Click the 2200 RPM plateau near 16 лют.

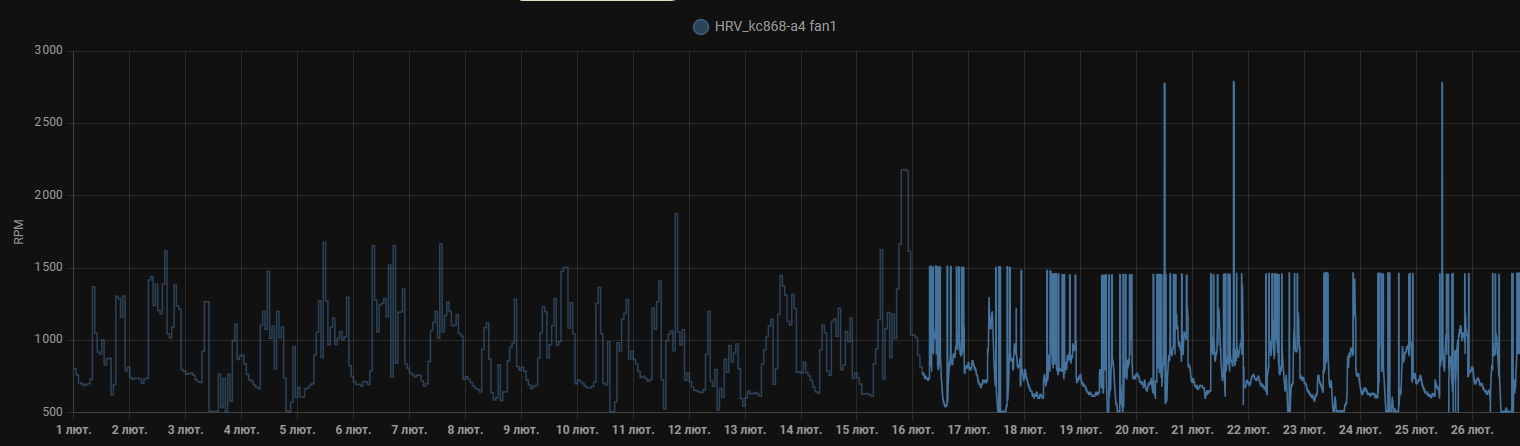pos(905,171)
